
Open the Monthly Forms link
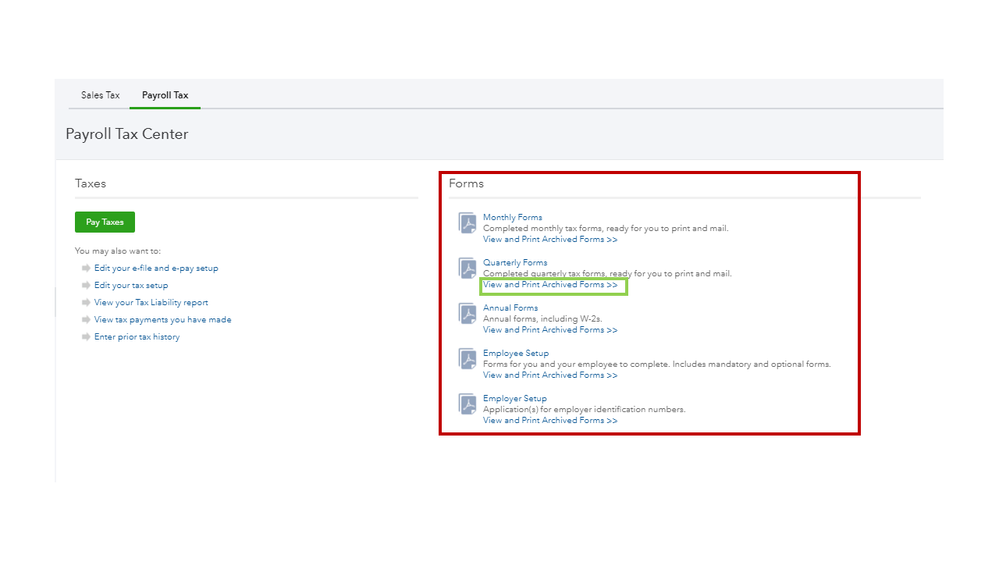tap(512, 217)
